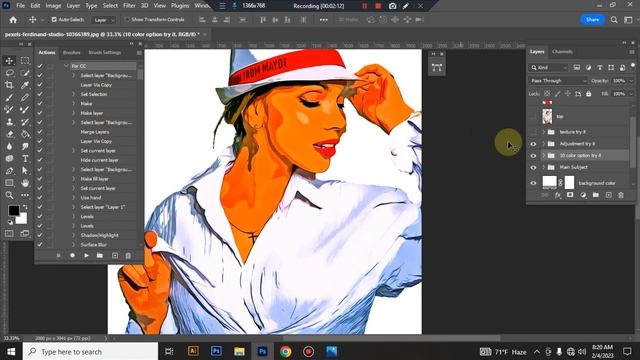The height and width of the screenshot is (360, 640).
Task: Pick the Crop tool
Action: [9, 85]
